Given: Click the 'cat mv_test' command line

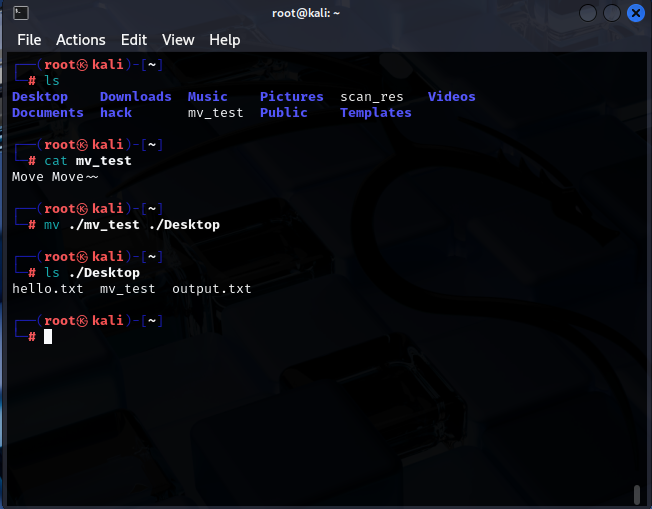Looking at the screenshot, I should pyautogui.click(x=88, y=161).
